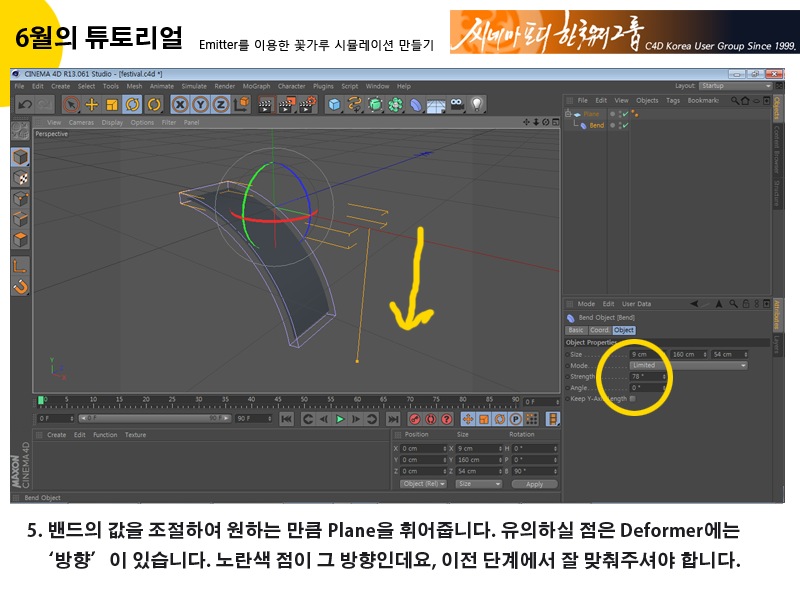The image size is (800, 600).
Task: Toggle Parameter keyframe P icon
Action: point(516,419)
